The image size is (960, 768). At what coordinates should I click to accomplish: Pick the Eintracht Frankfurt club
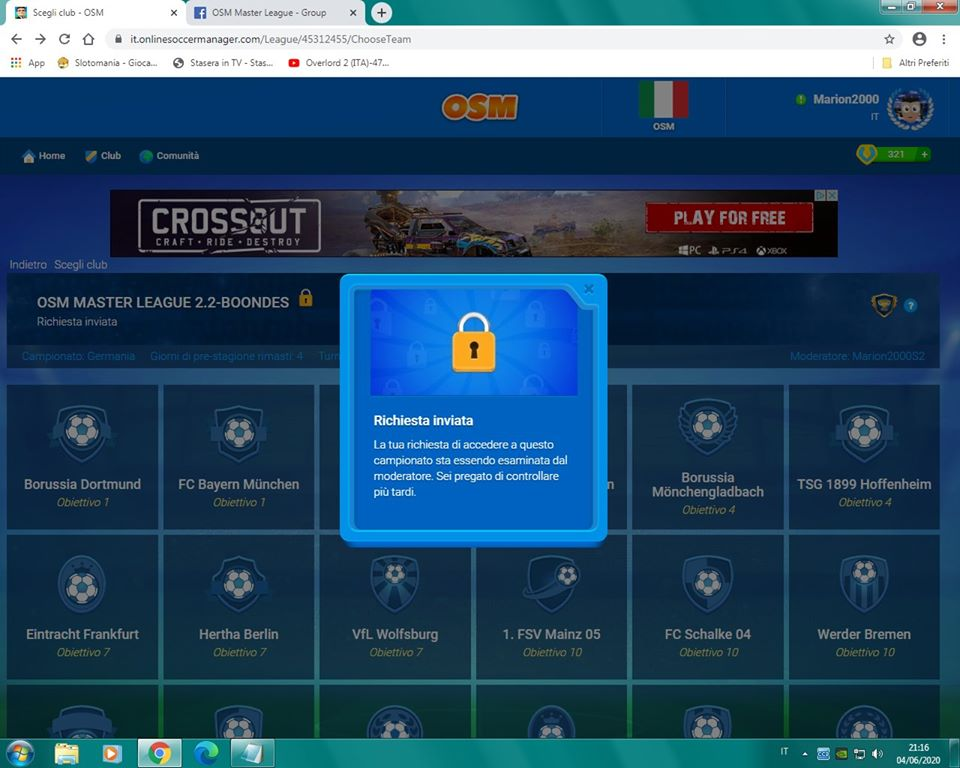coord(82,607)
